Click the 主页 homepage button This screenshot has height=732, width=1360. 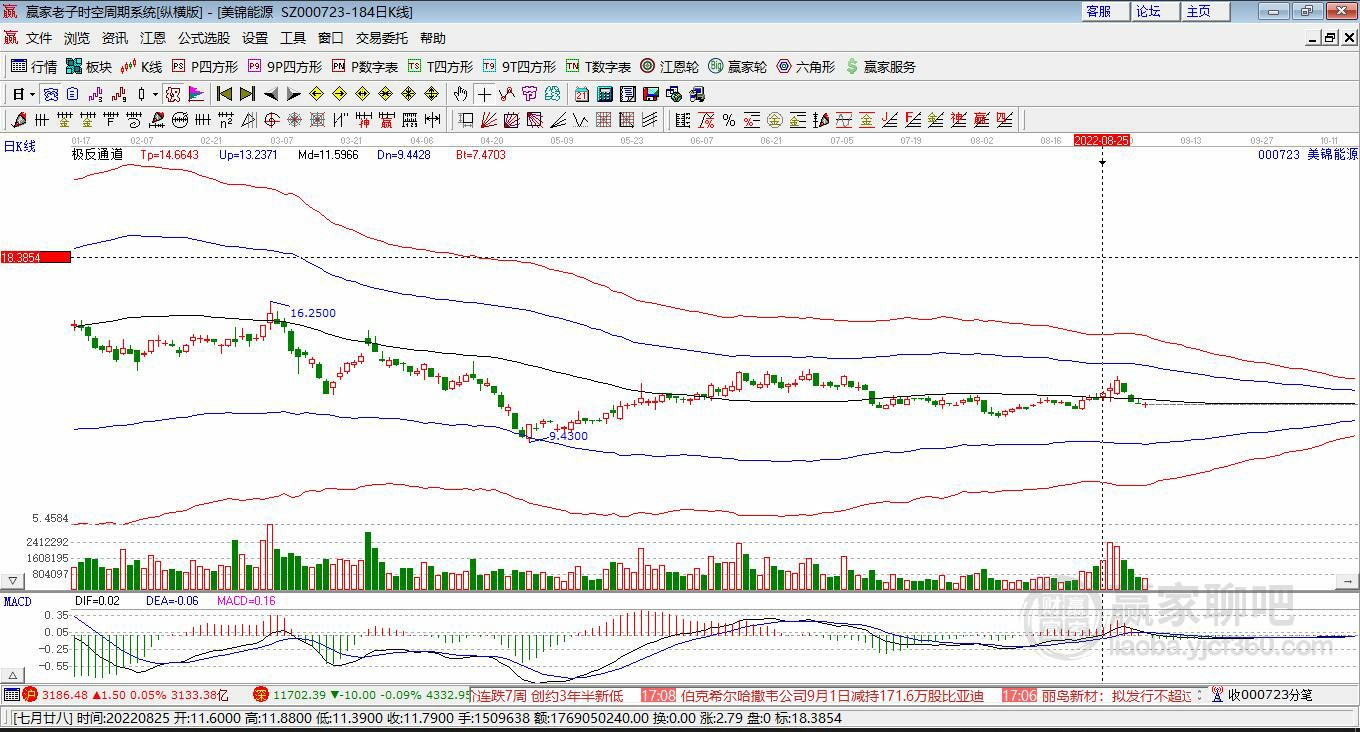pyautogui.click(x=1205, y=11)
